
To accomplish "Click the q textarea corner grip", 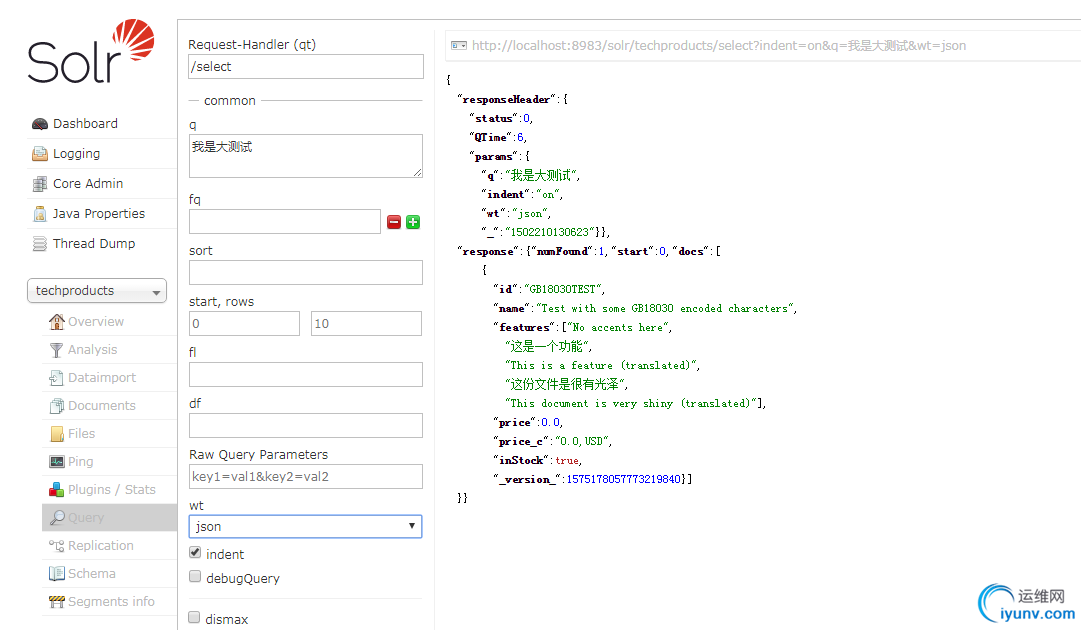I will click(418, 172).
